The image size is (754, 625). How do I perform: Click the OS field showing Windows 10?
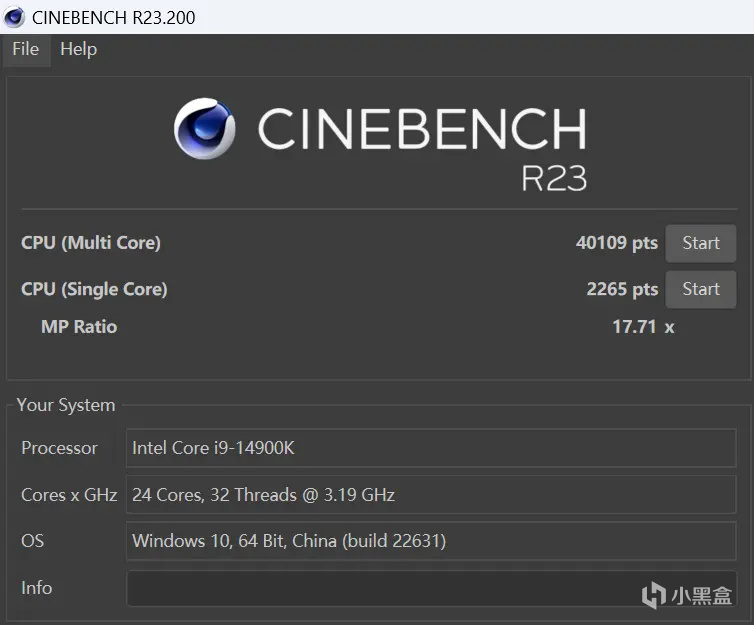(x=431, y=541)
